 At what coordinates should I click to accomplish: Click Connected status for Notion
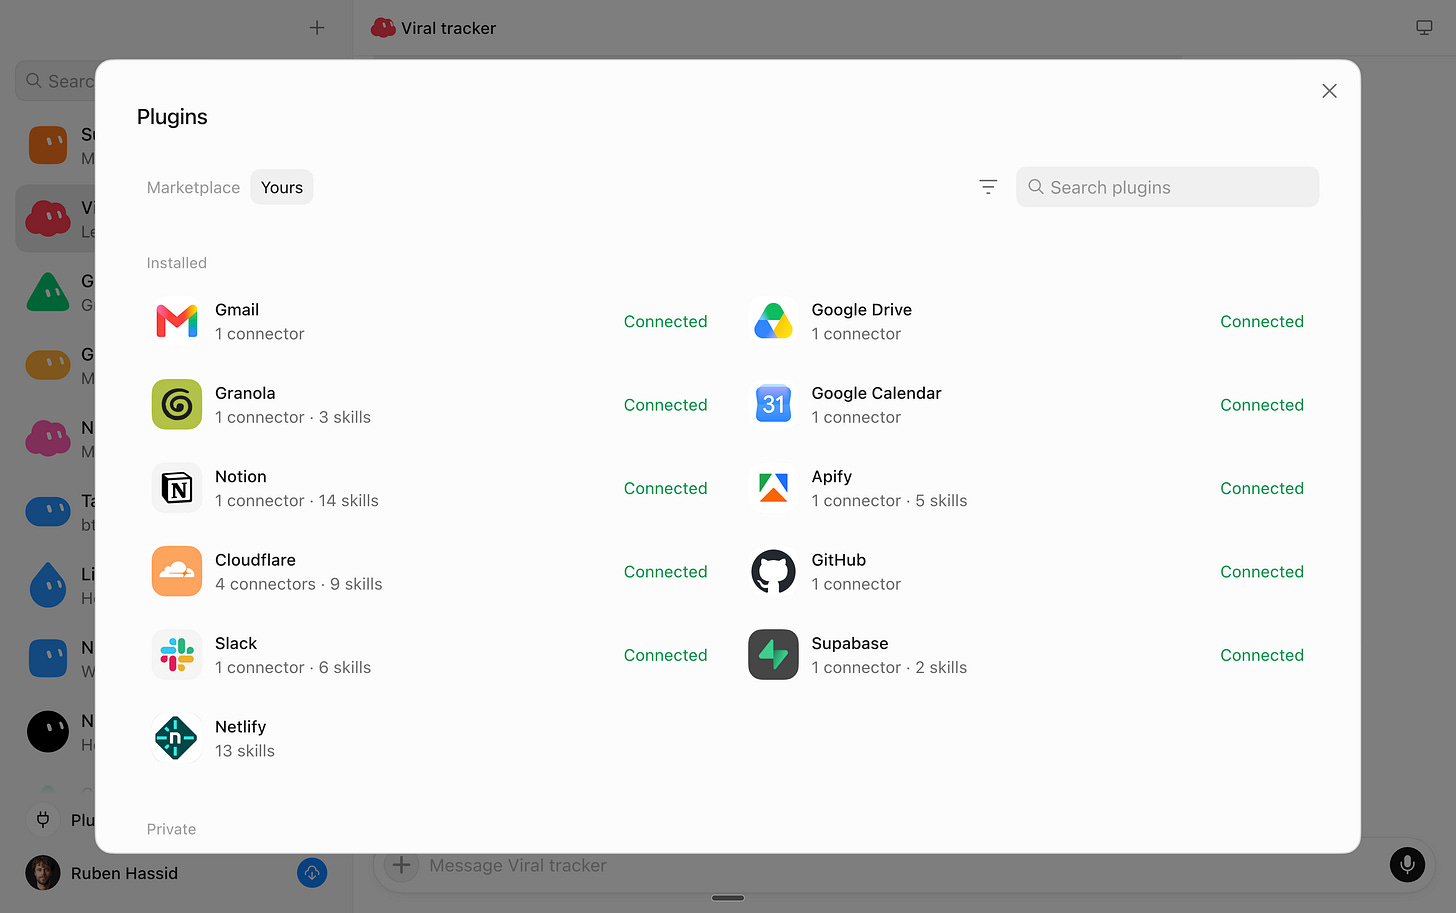[665, 488]
